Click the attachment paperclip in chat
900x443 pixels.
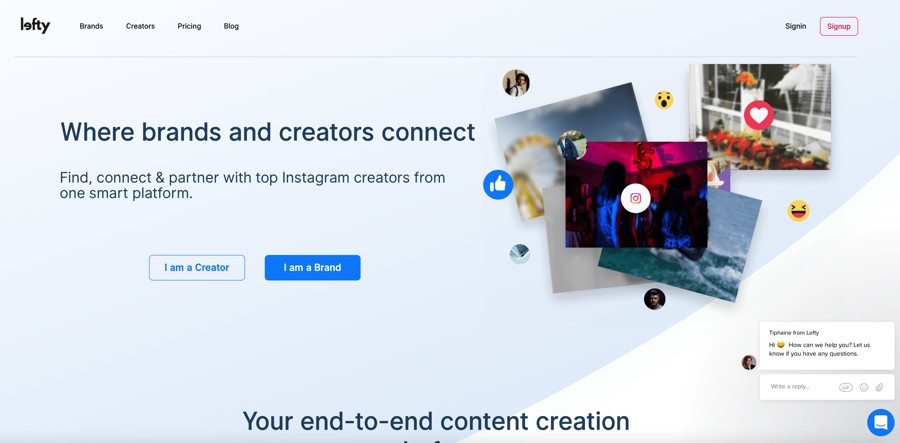[x=879, y=387]
